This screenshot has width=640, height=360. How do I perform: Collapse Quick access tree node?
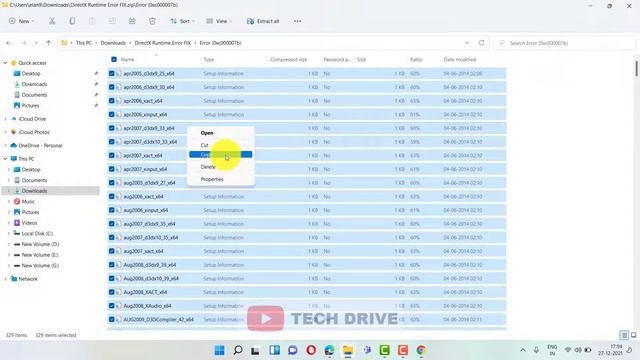[5, 63]
